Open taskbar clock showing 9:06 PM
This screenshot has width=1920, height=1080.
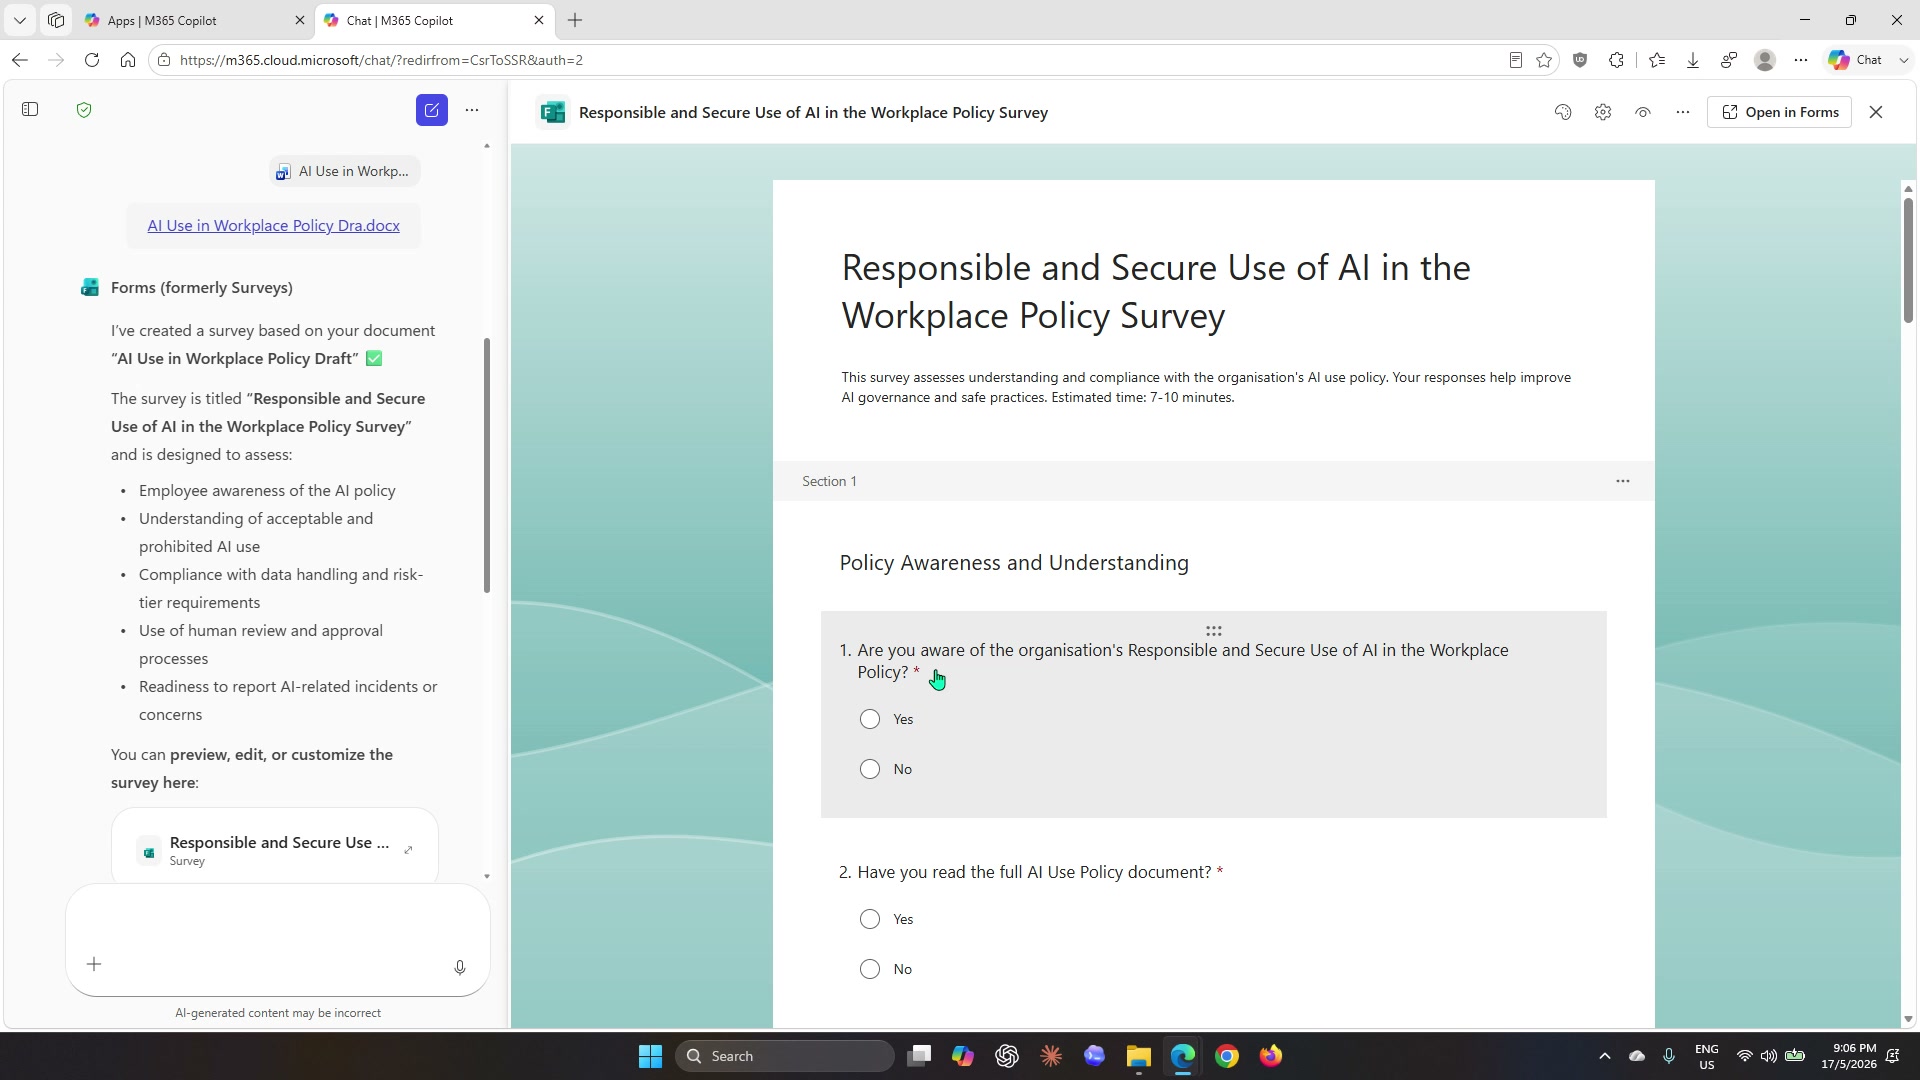click(x=1848, y=1056)
